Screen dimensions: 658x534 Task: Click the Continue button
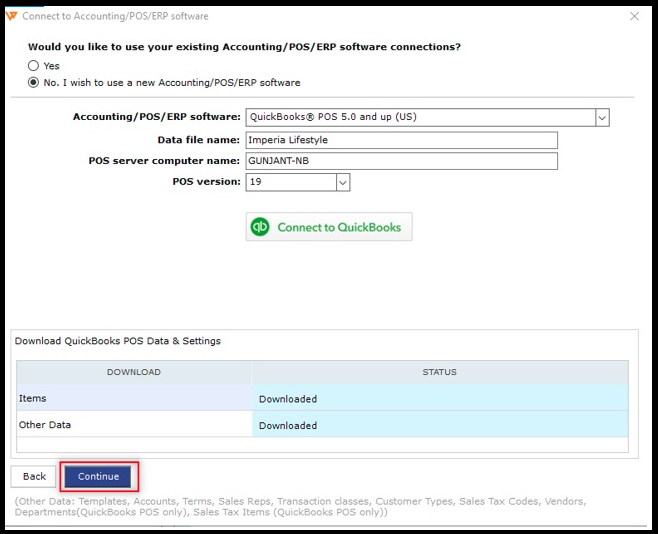(98, 477)
